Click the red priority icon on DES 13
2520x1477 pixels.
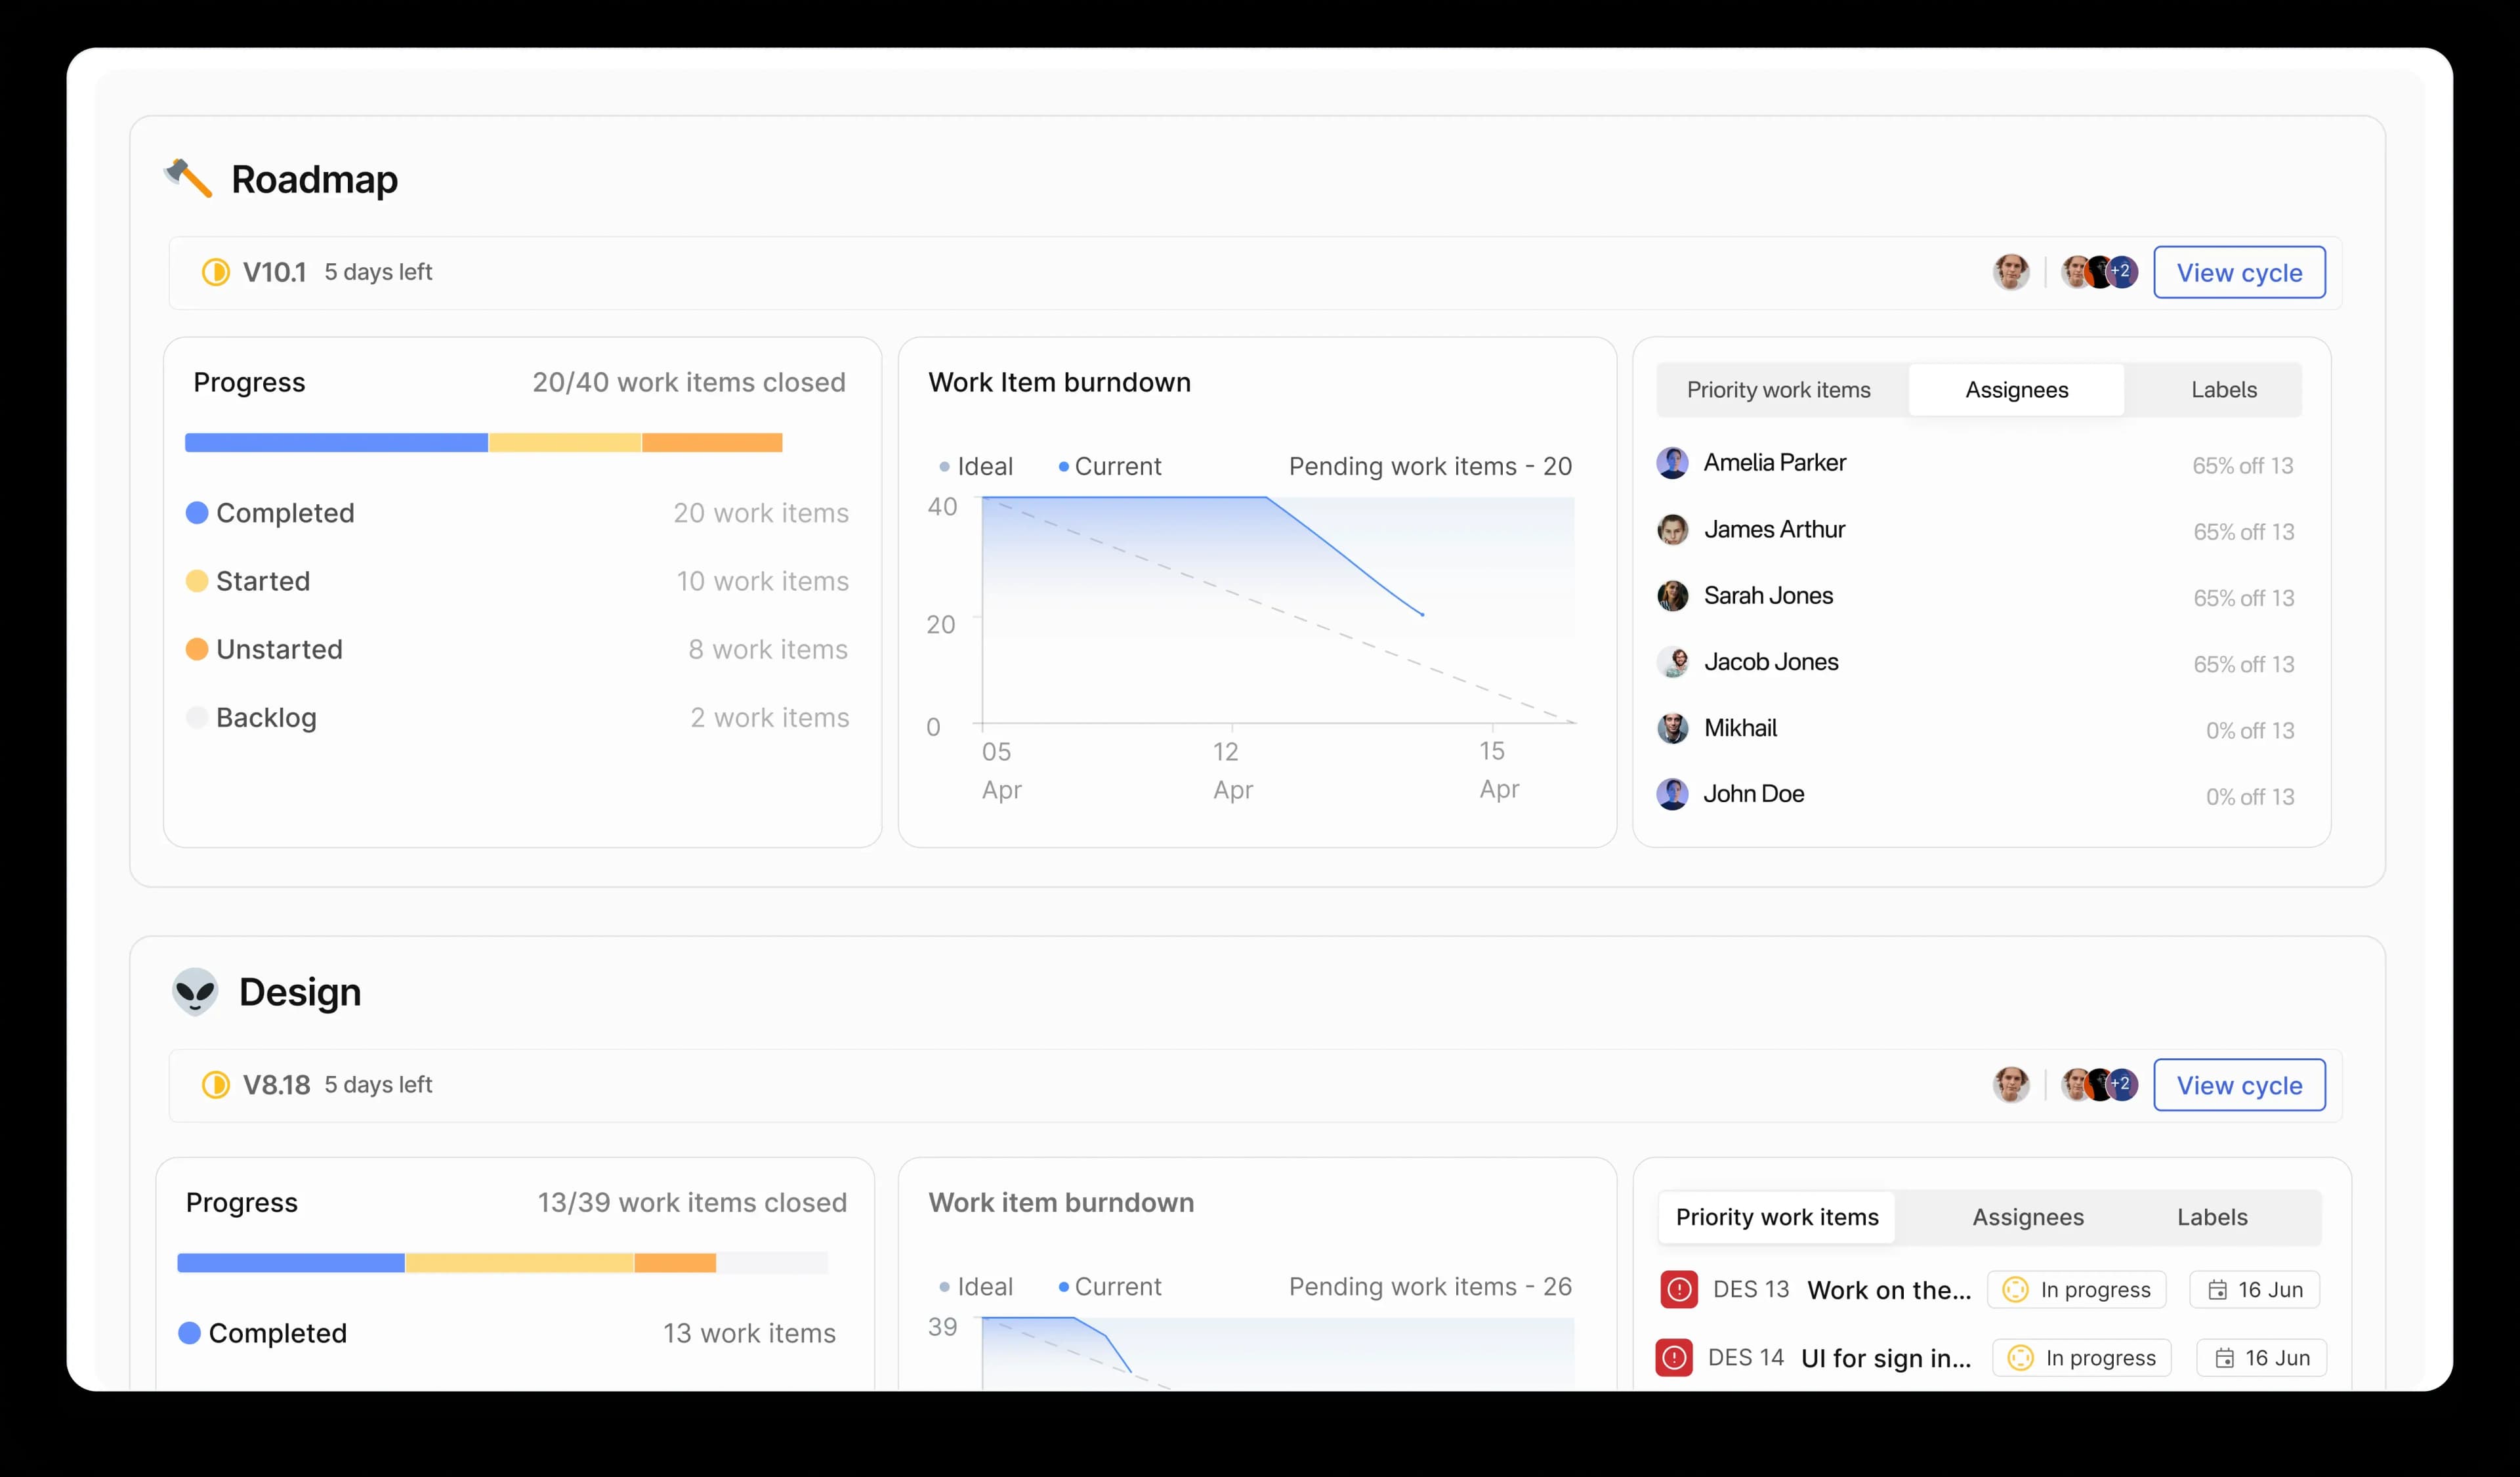point(1679,1289)
